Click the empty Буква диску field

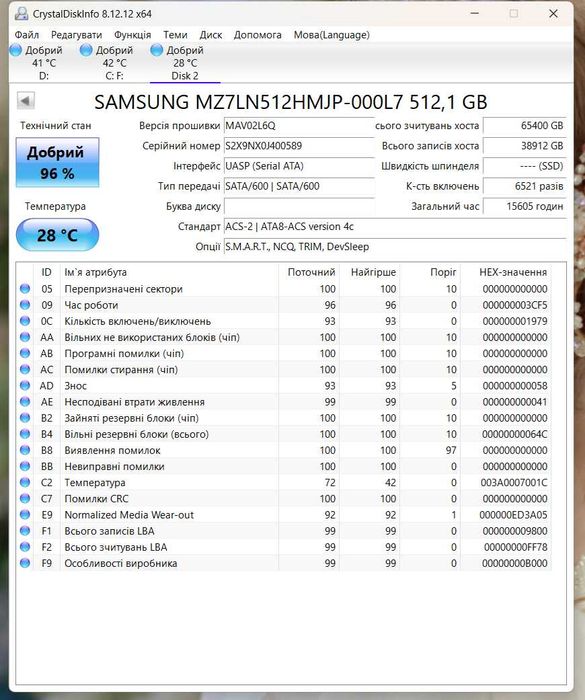298,206
